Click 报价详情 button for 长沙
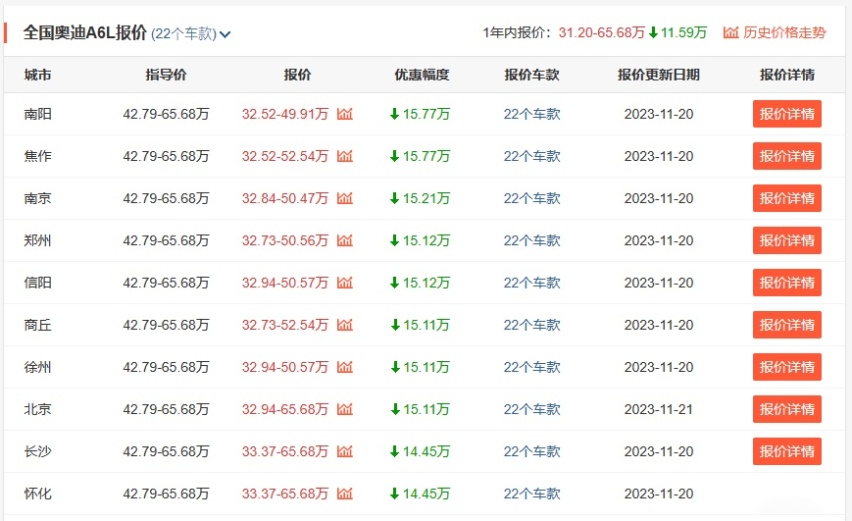The image size is (852, 521). click(787, 451)
